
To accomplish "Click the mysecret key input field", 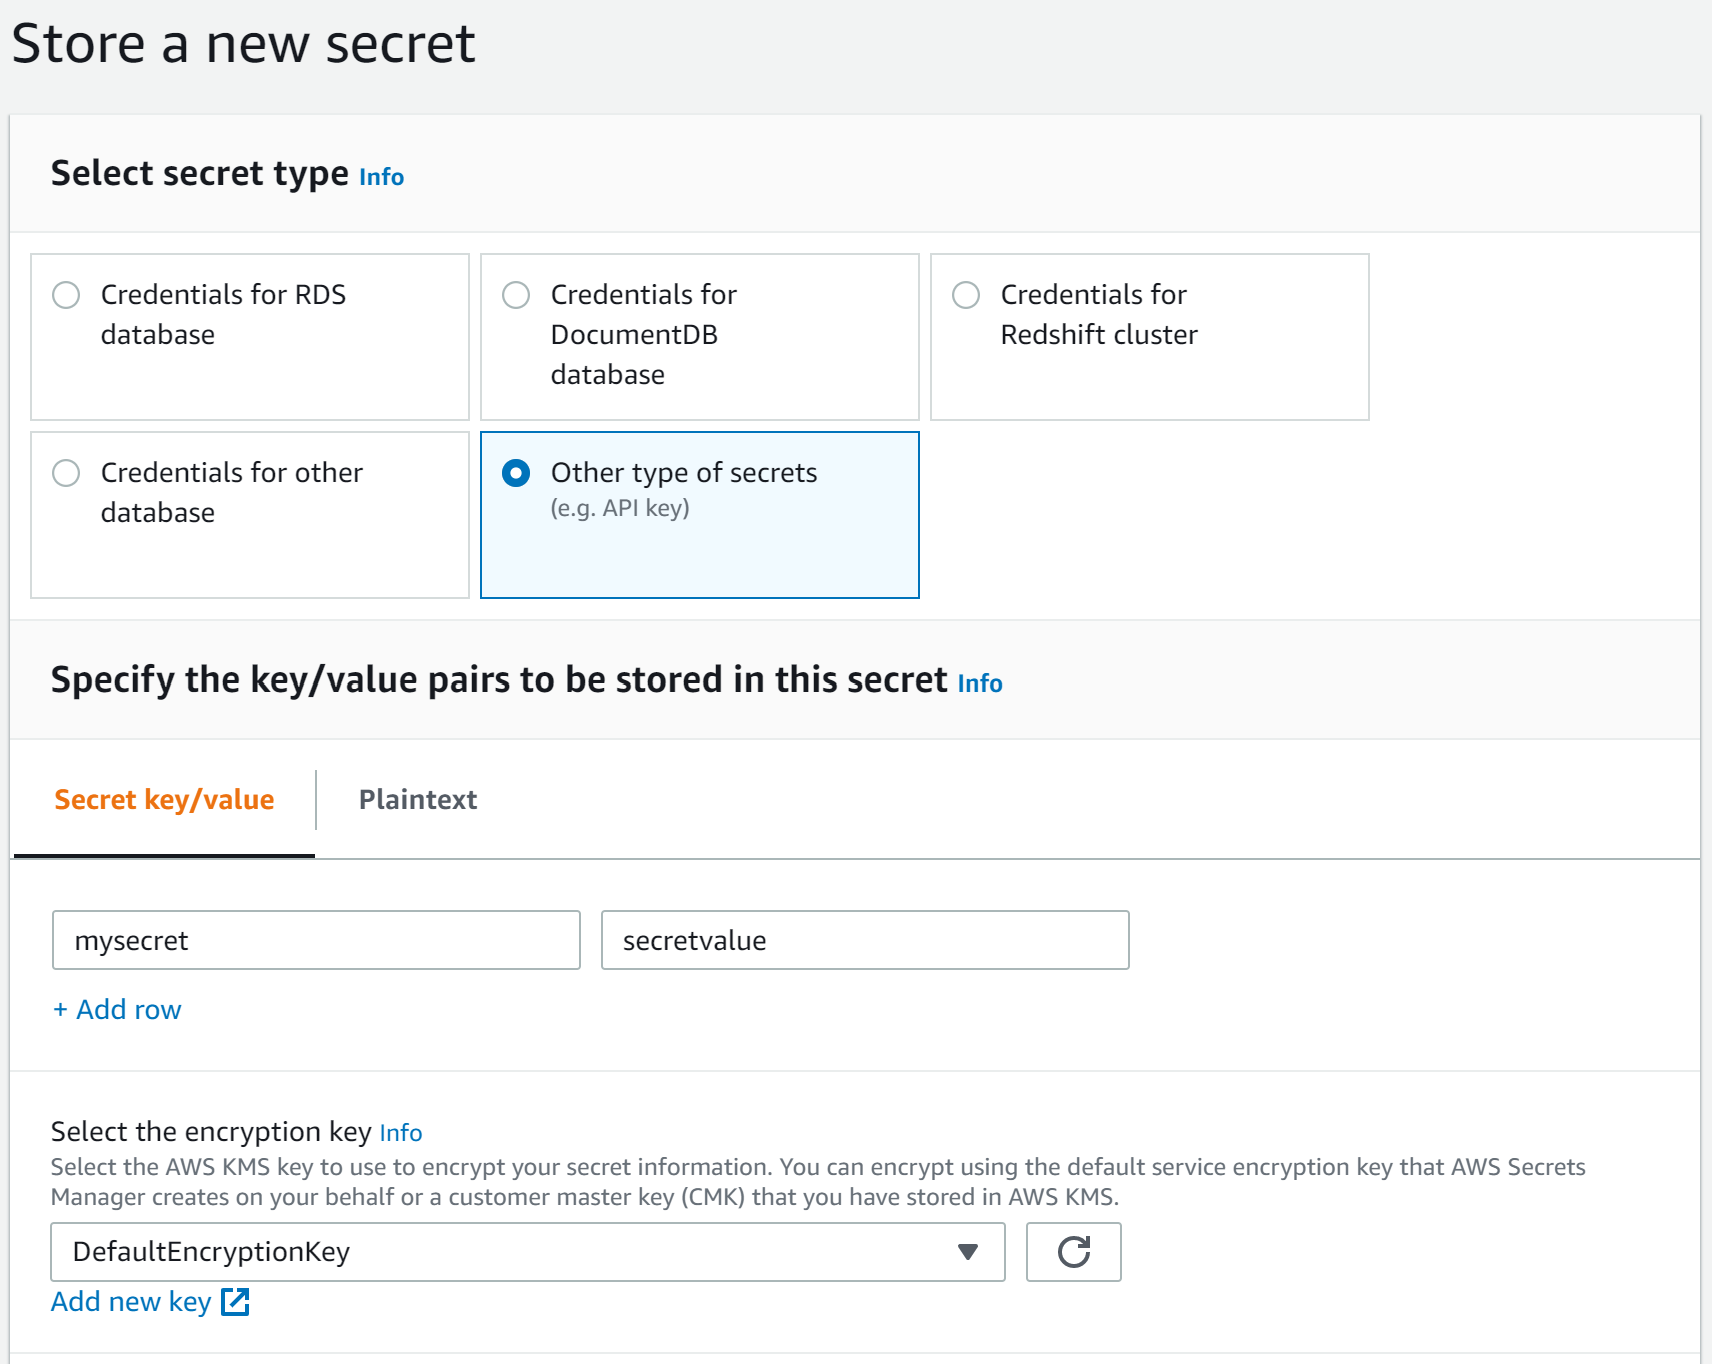I will [316, 940].
